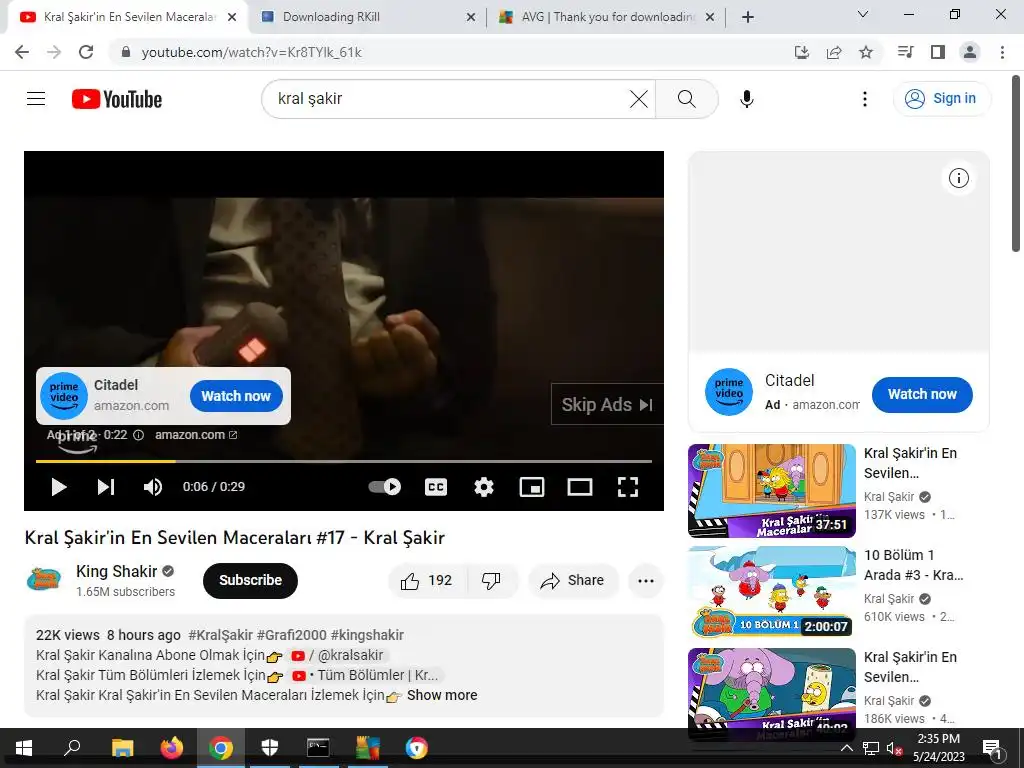
Task: Subscribe to King Shakir channel
Action: (250, 580)
